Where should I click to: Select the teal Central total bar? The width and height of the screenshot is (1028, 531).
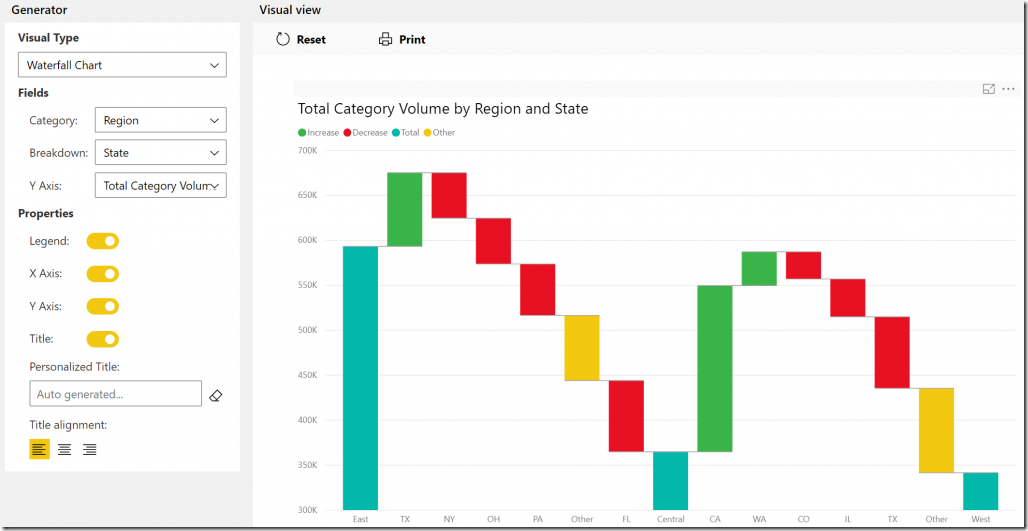click(671, 481)
